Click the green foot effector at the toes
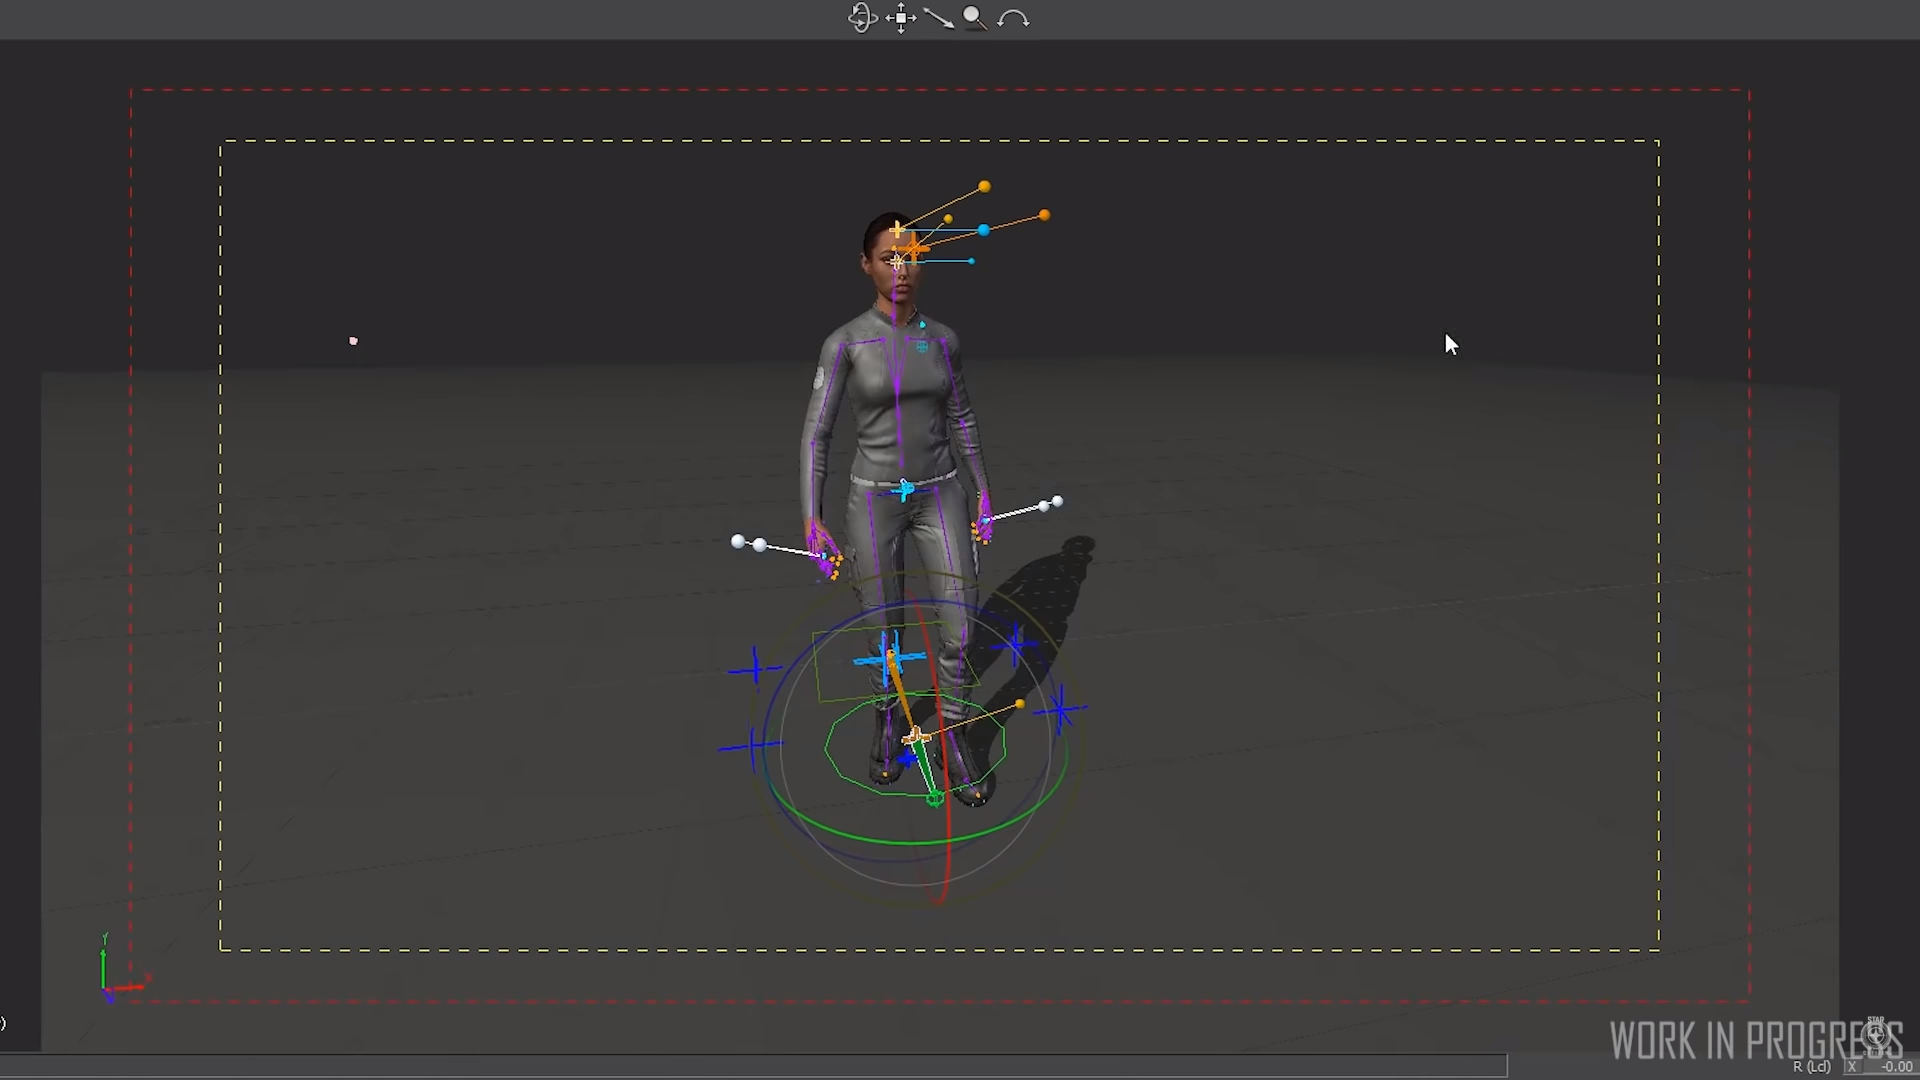 pyautogui.click(x=935, y=798)
